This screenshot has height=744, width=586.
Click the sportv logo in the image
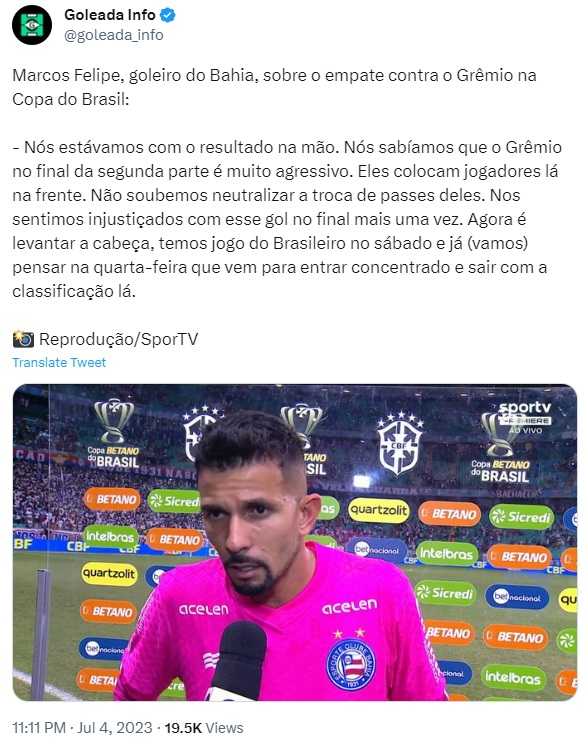coord(524,417)
